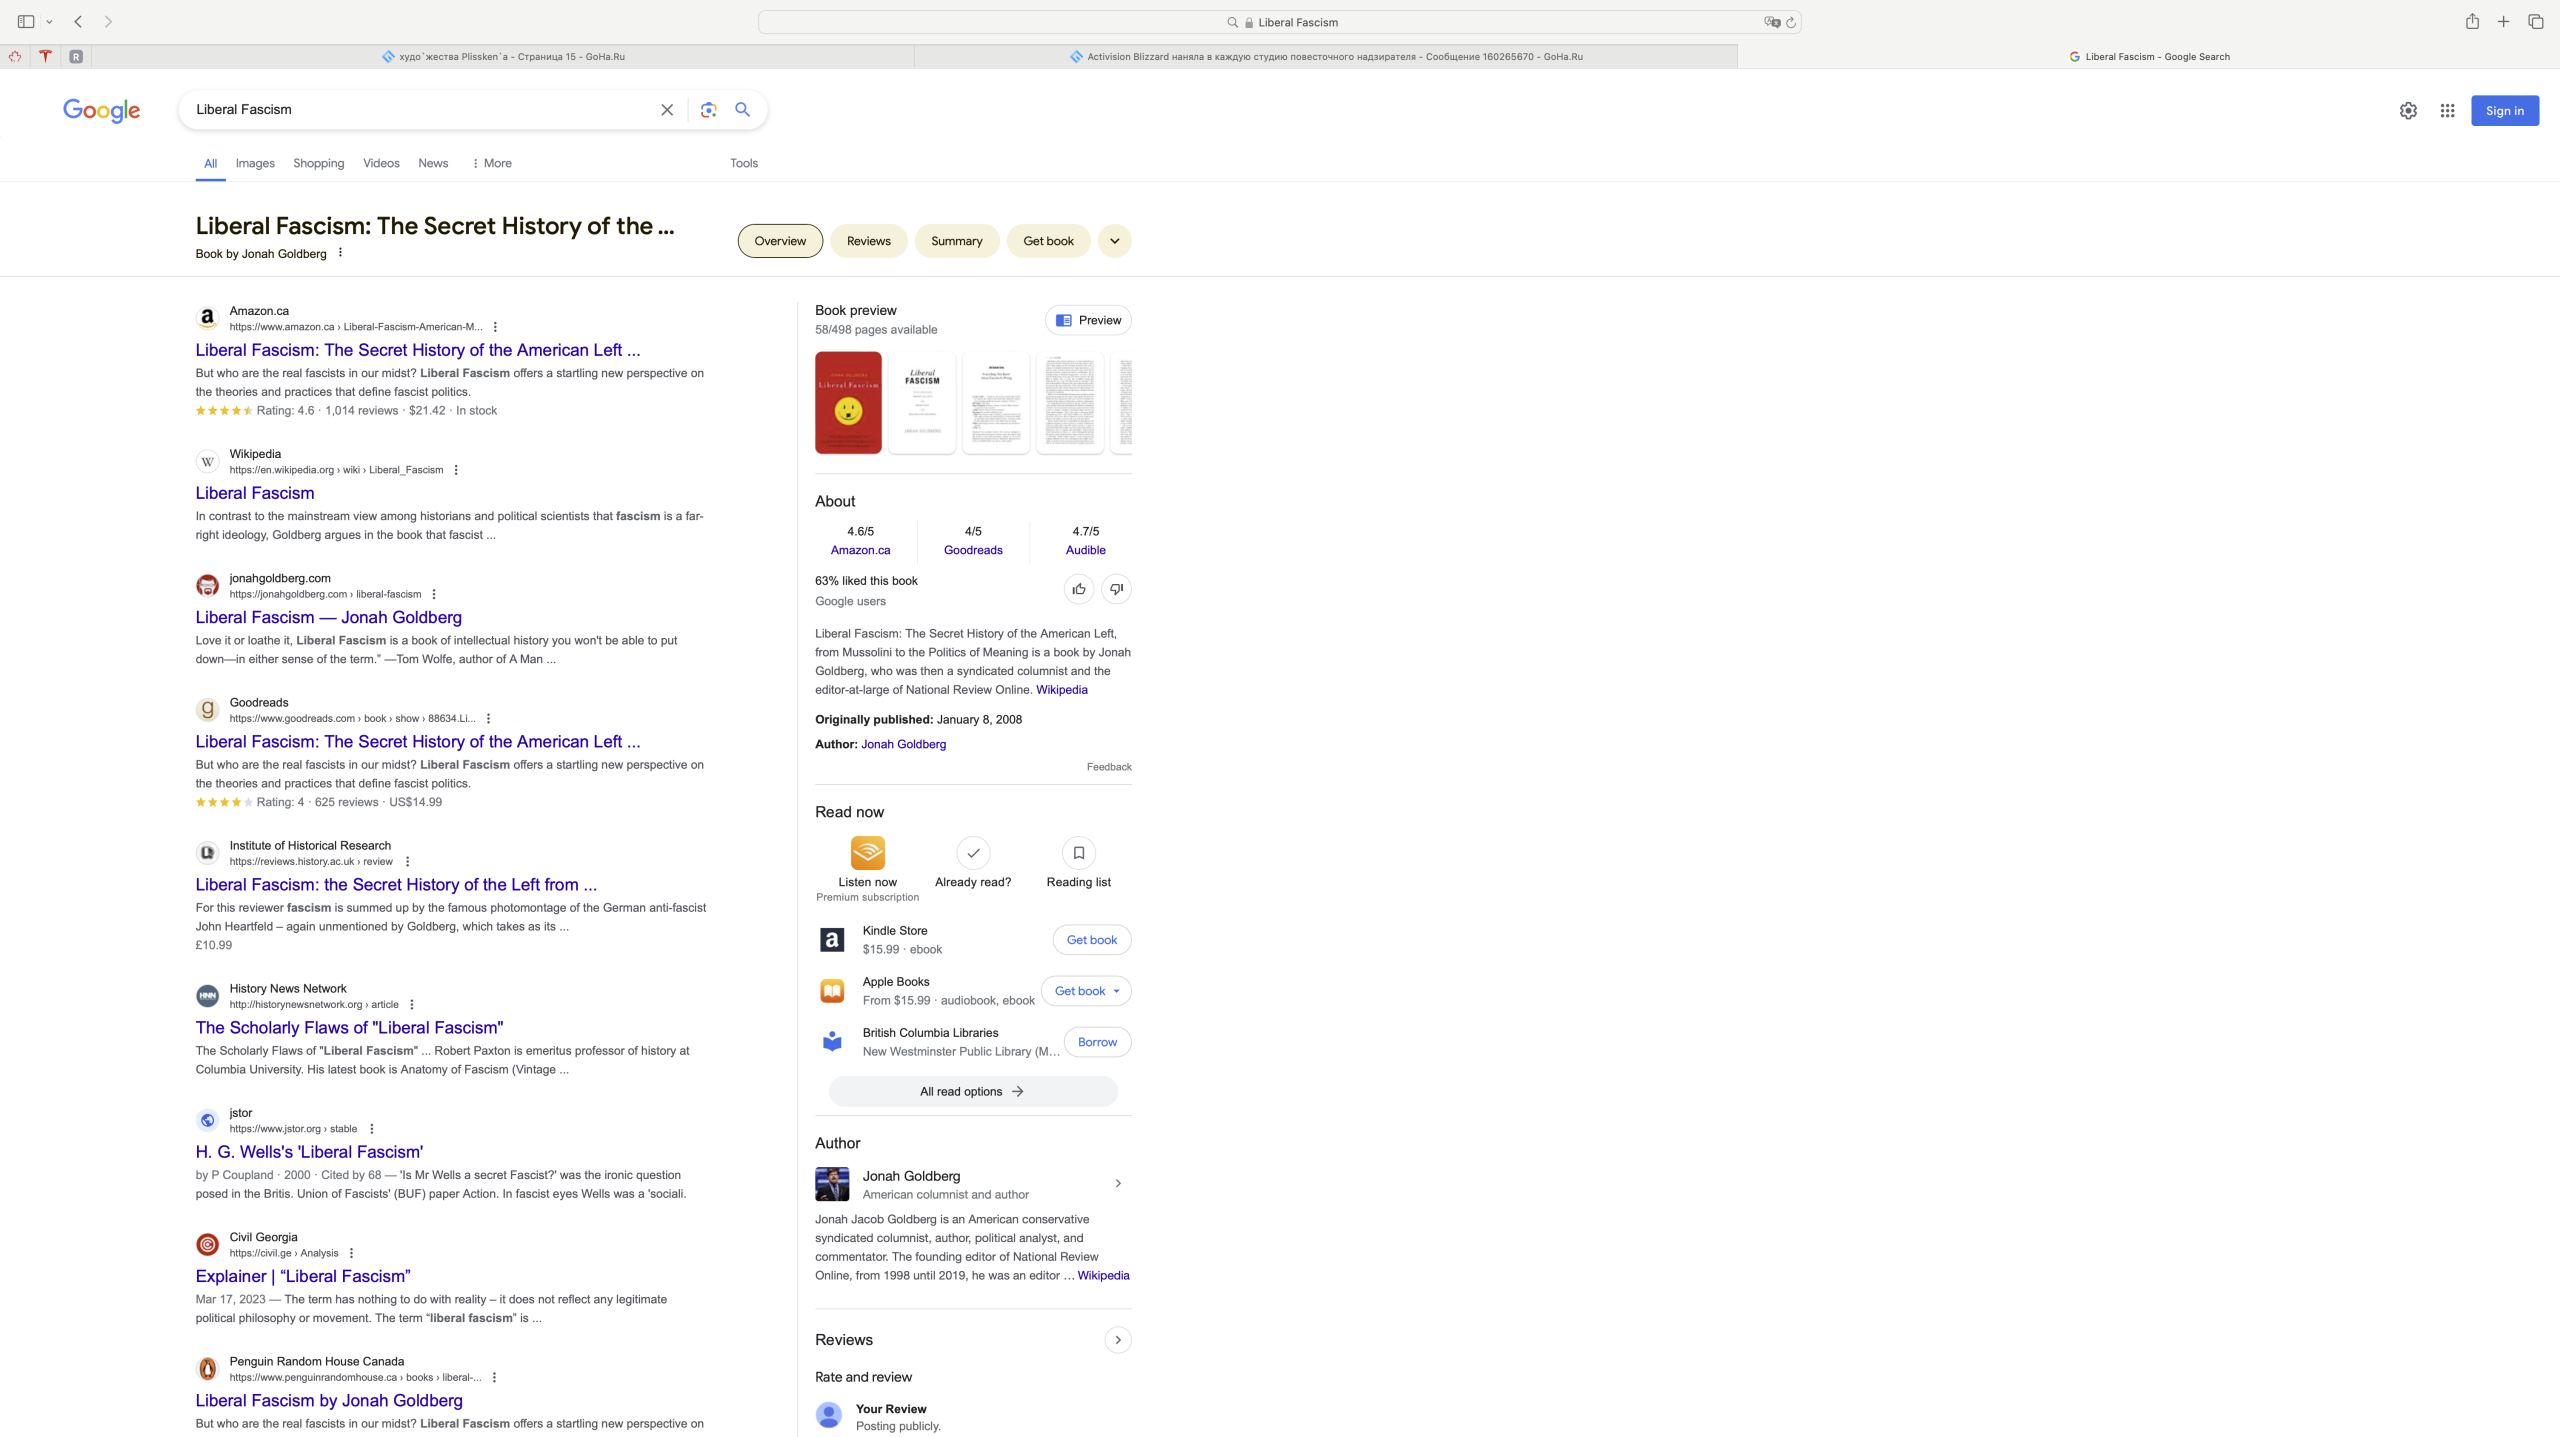Open a new tab with the plus icon

point(2504,21)
